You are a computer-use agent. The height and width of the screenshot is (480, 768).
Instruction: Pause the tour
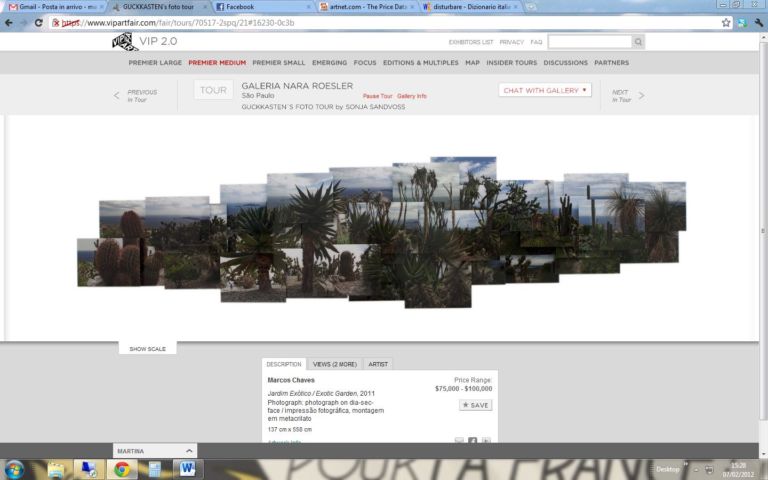coord(377,96)
